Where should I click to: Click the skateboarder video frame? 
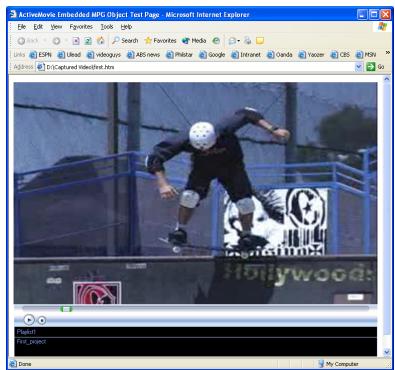pyautogui.click(x=195, y=193)
